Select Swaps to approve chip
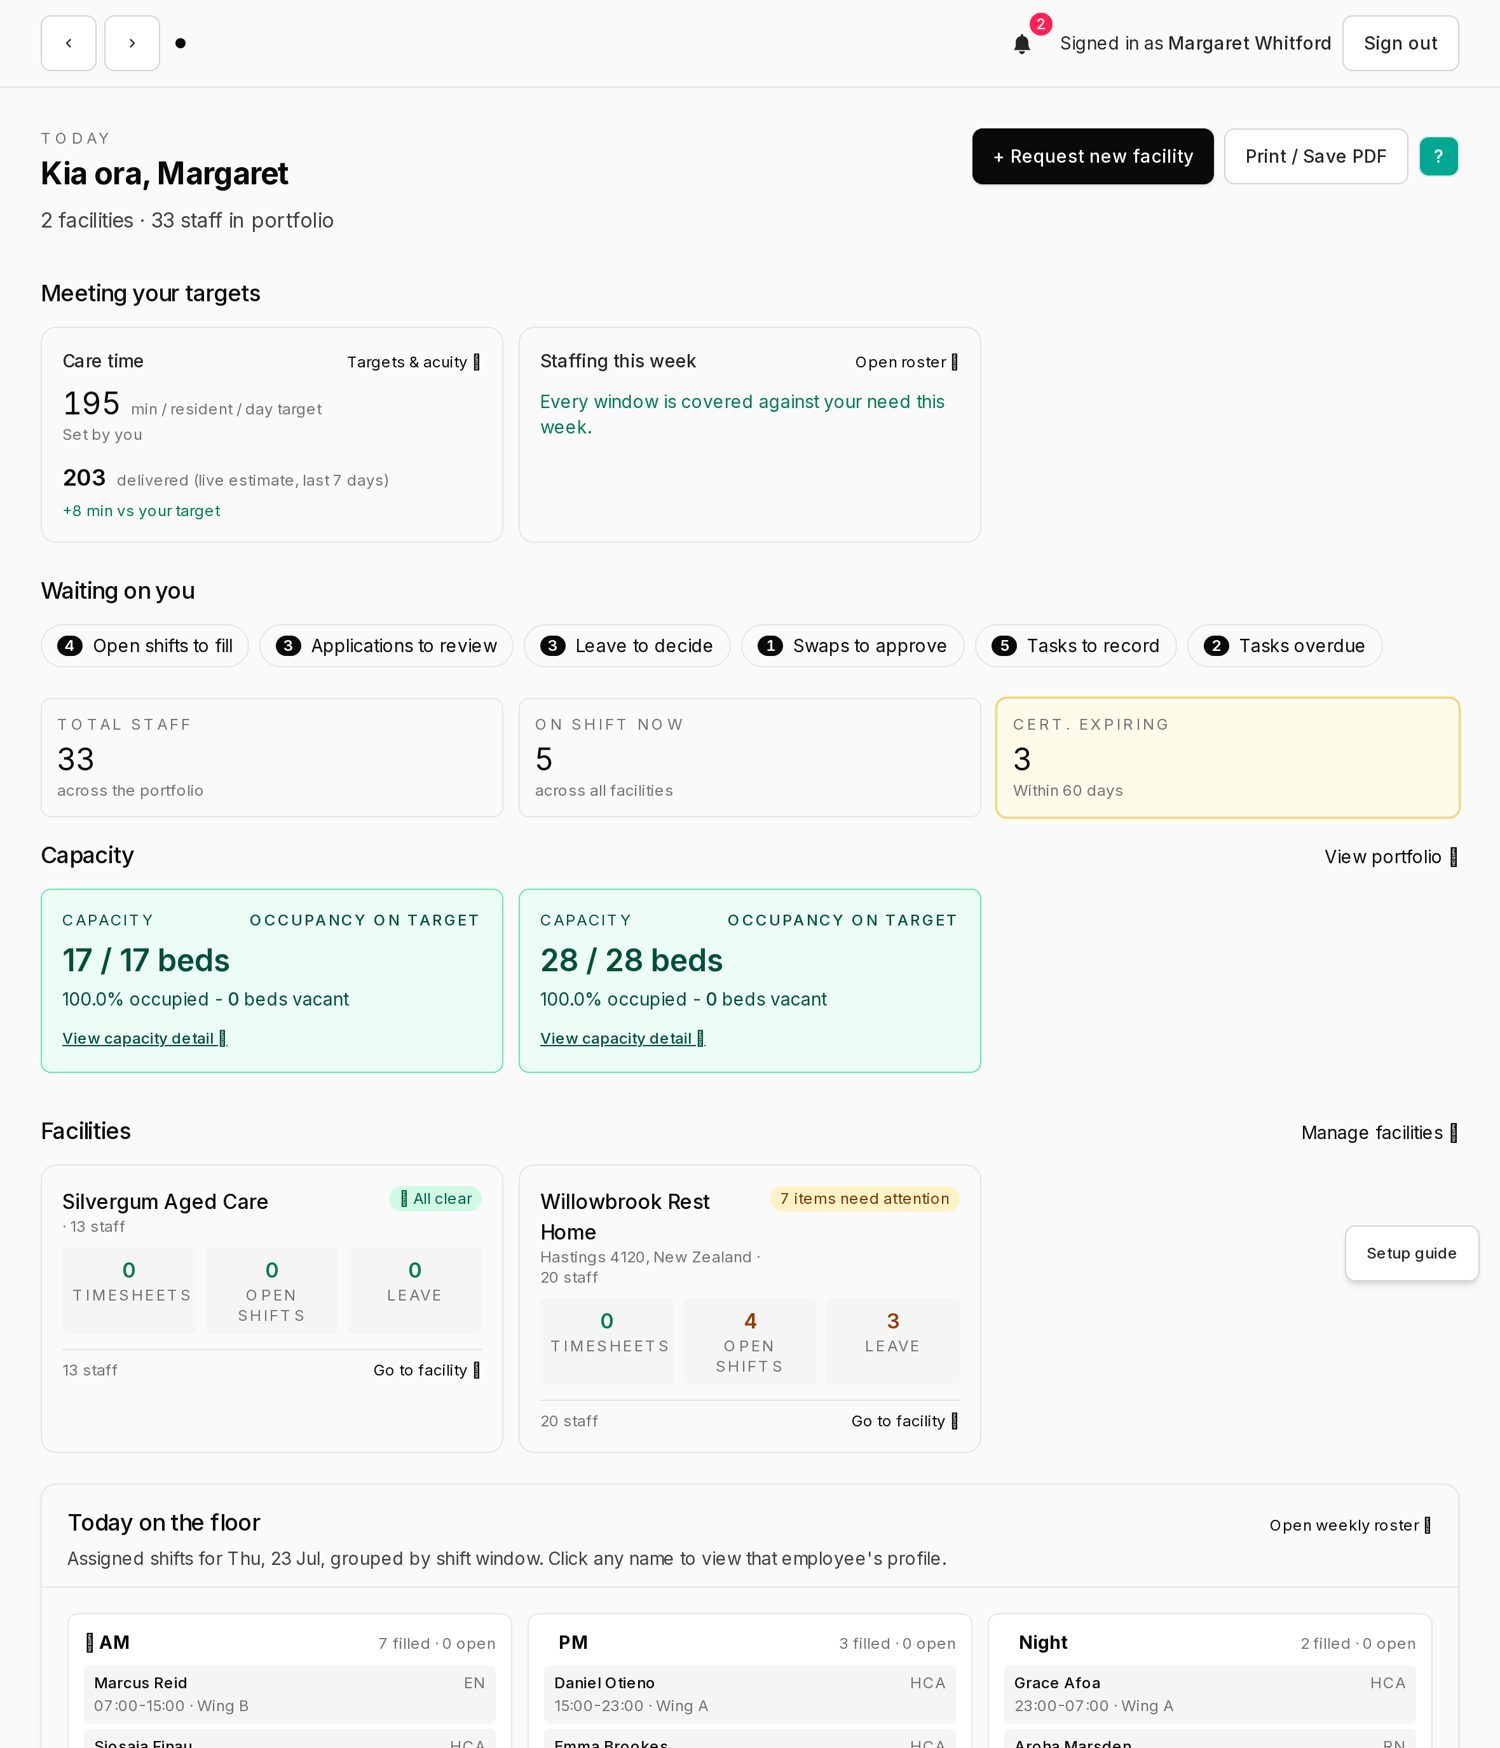Viewport: 1500px width, 1748px height. [853, 646]
